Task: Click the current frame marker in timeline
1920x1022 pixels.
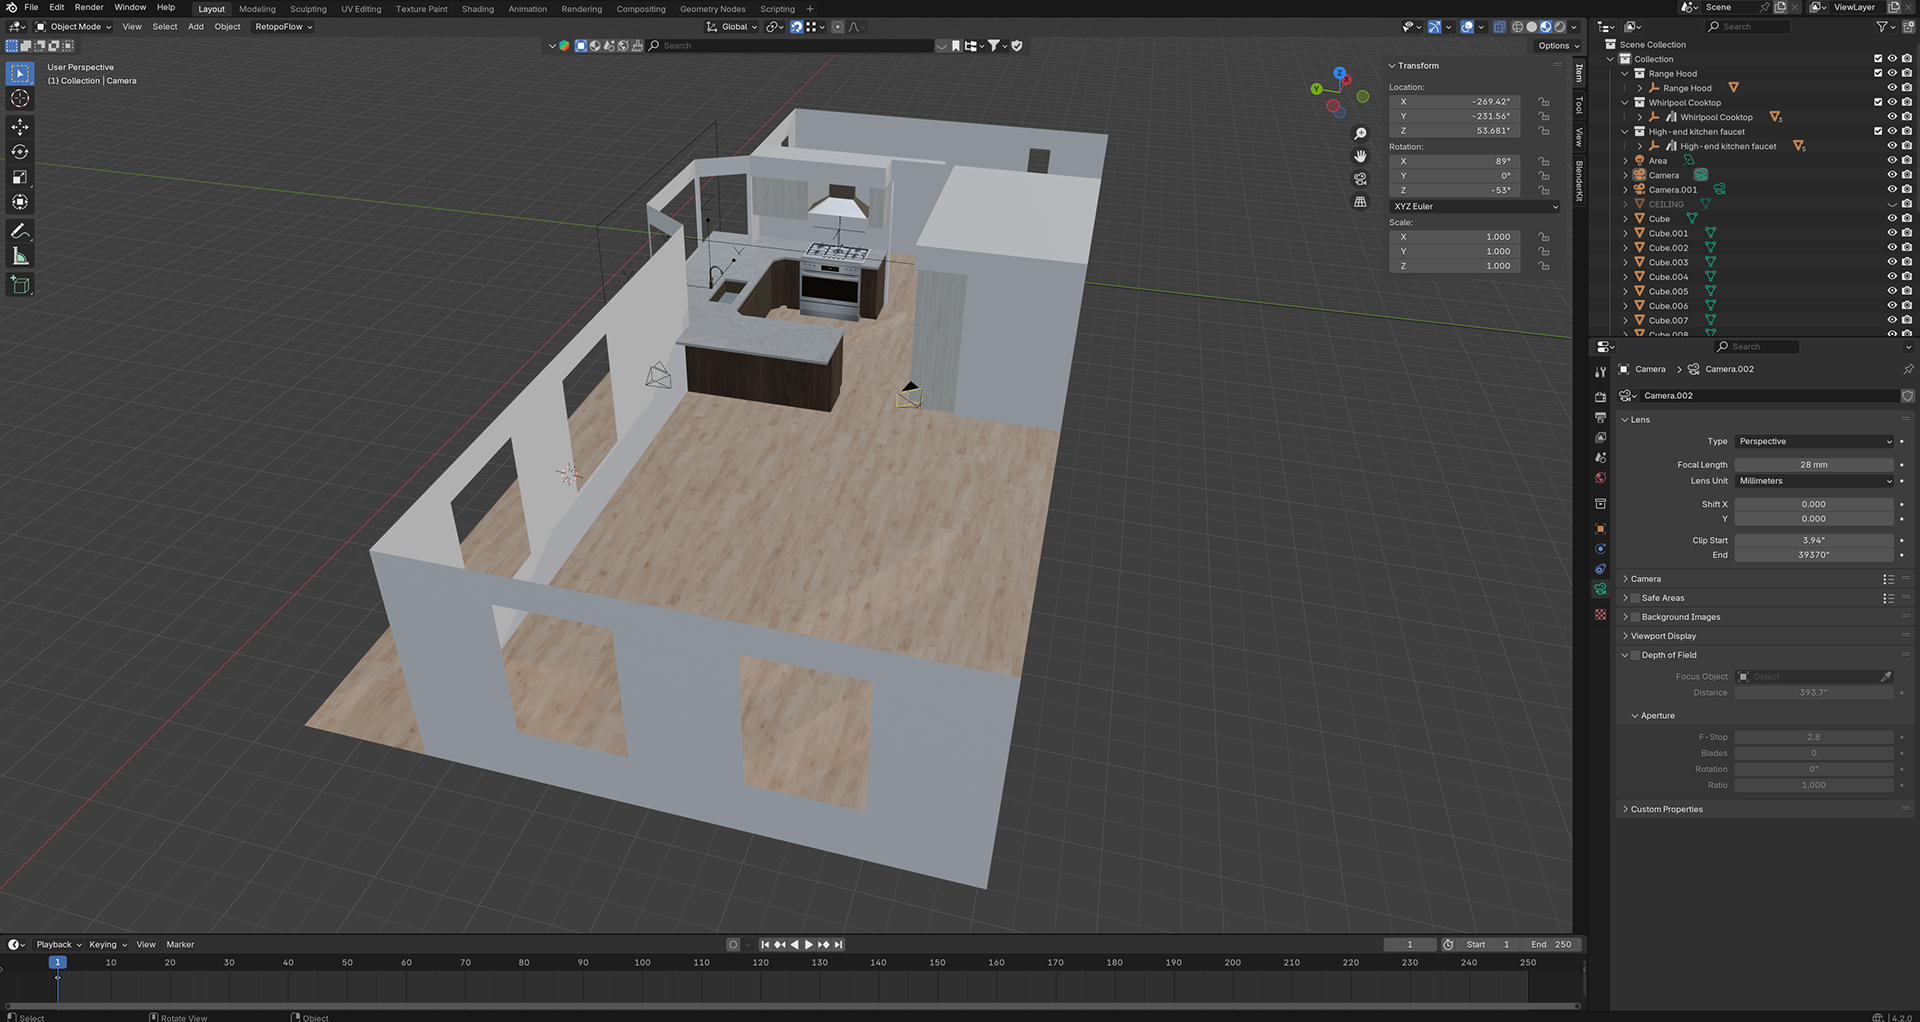Action: [x=57, y=962]
